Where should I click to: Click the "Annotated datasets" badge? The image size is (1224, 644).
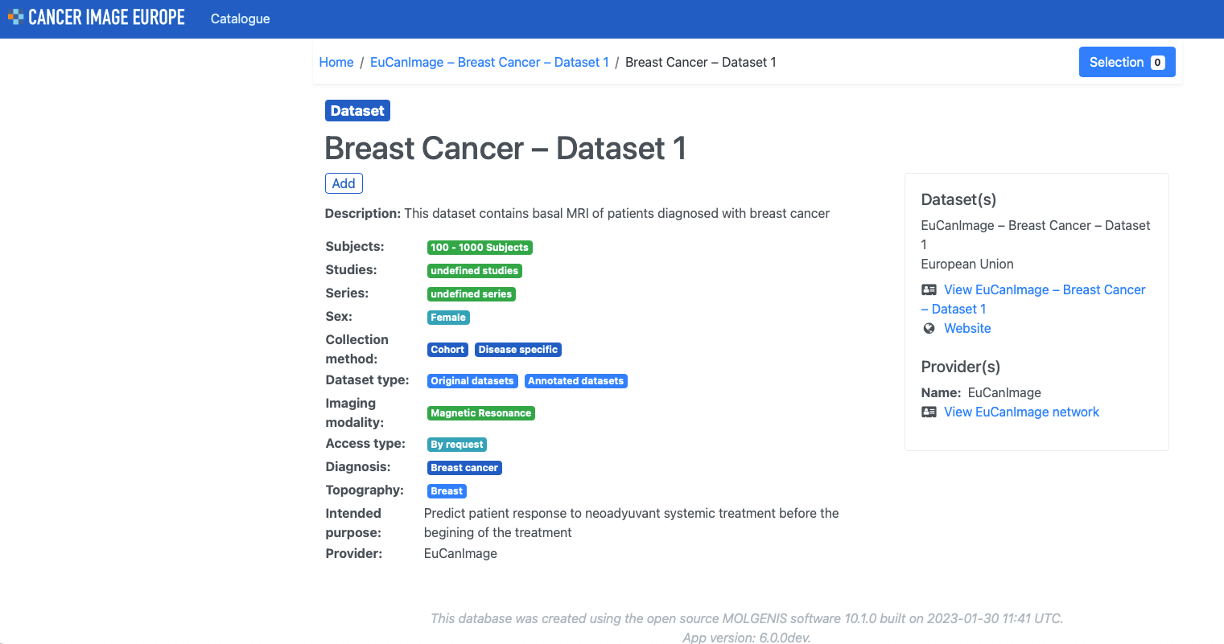click(x=576, y=381)
